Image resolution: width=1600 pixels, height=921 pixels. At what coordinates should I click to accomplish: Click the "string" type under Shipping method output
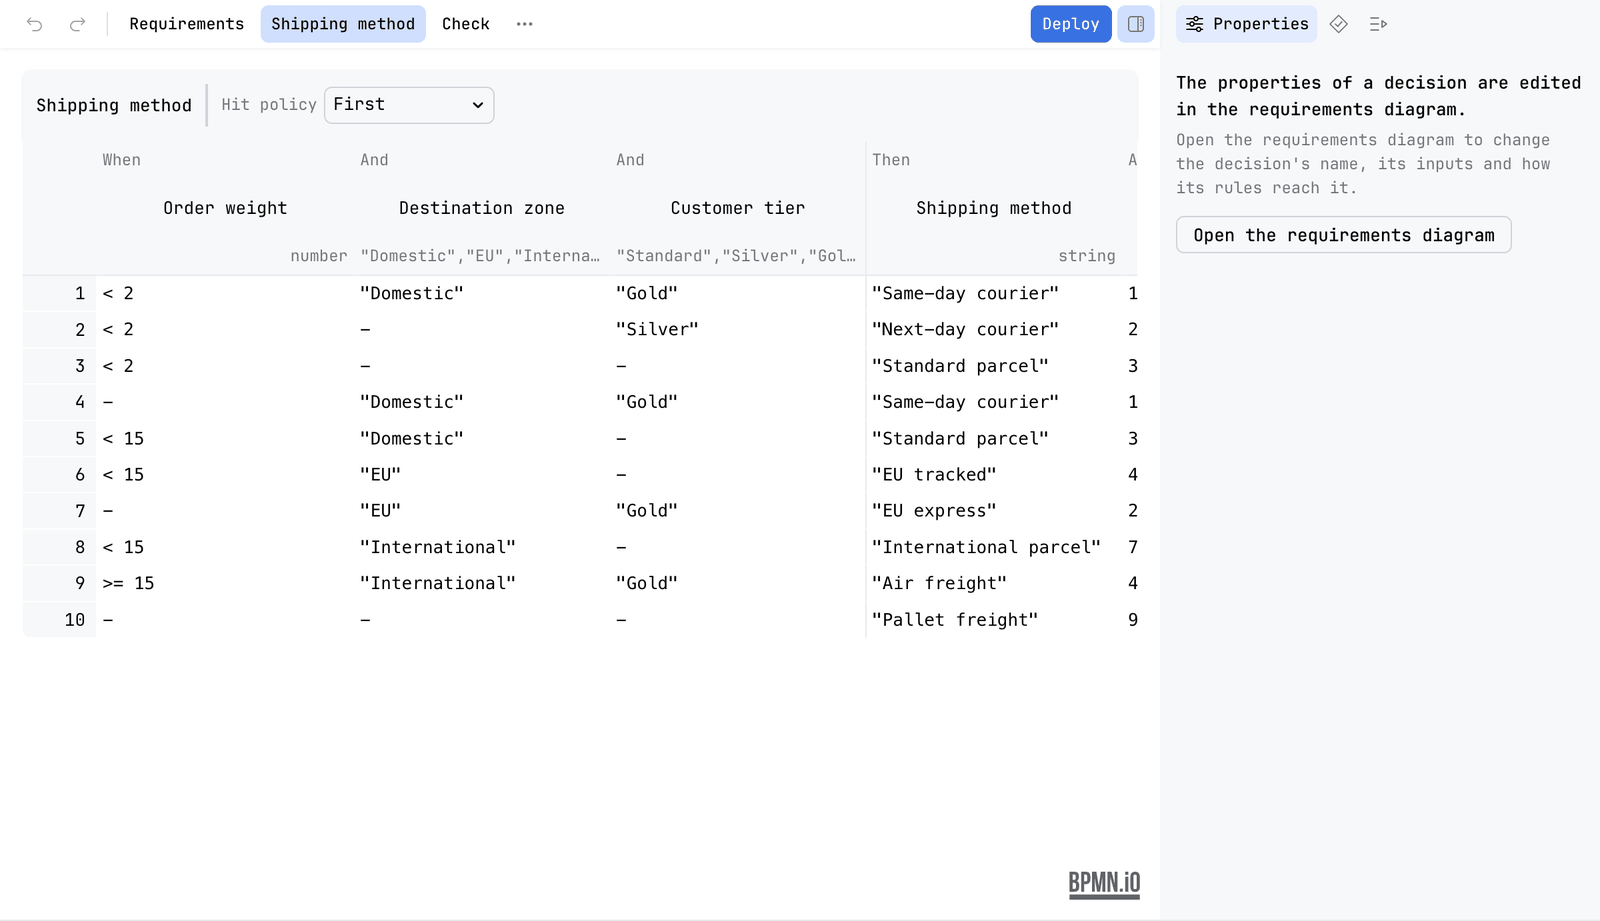1087,256
